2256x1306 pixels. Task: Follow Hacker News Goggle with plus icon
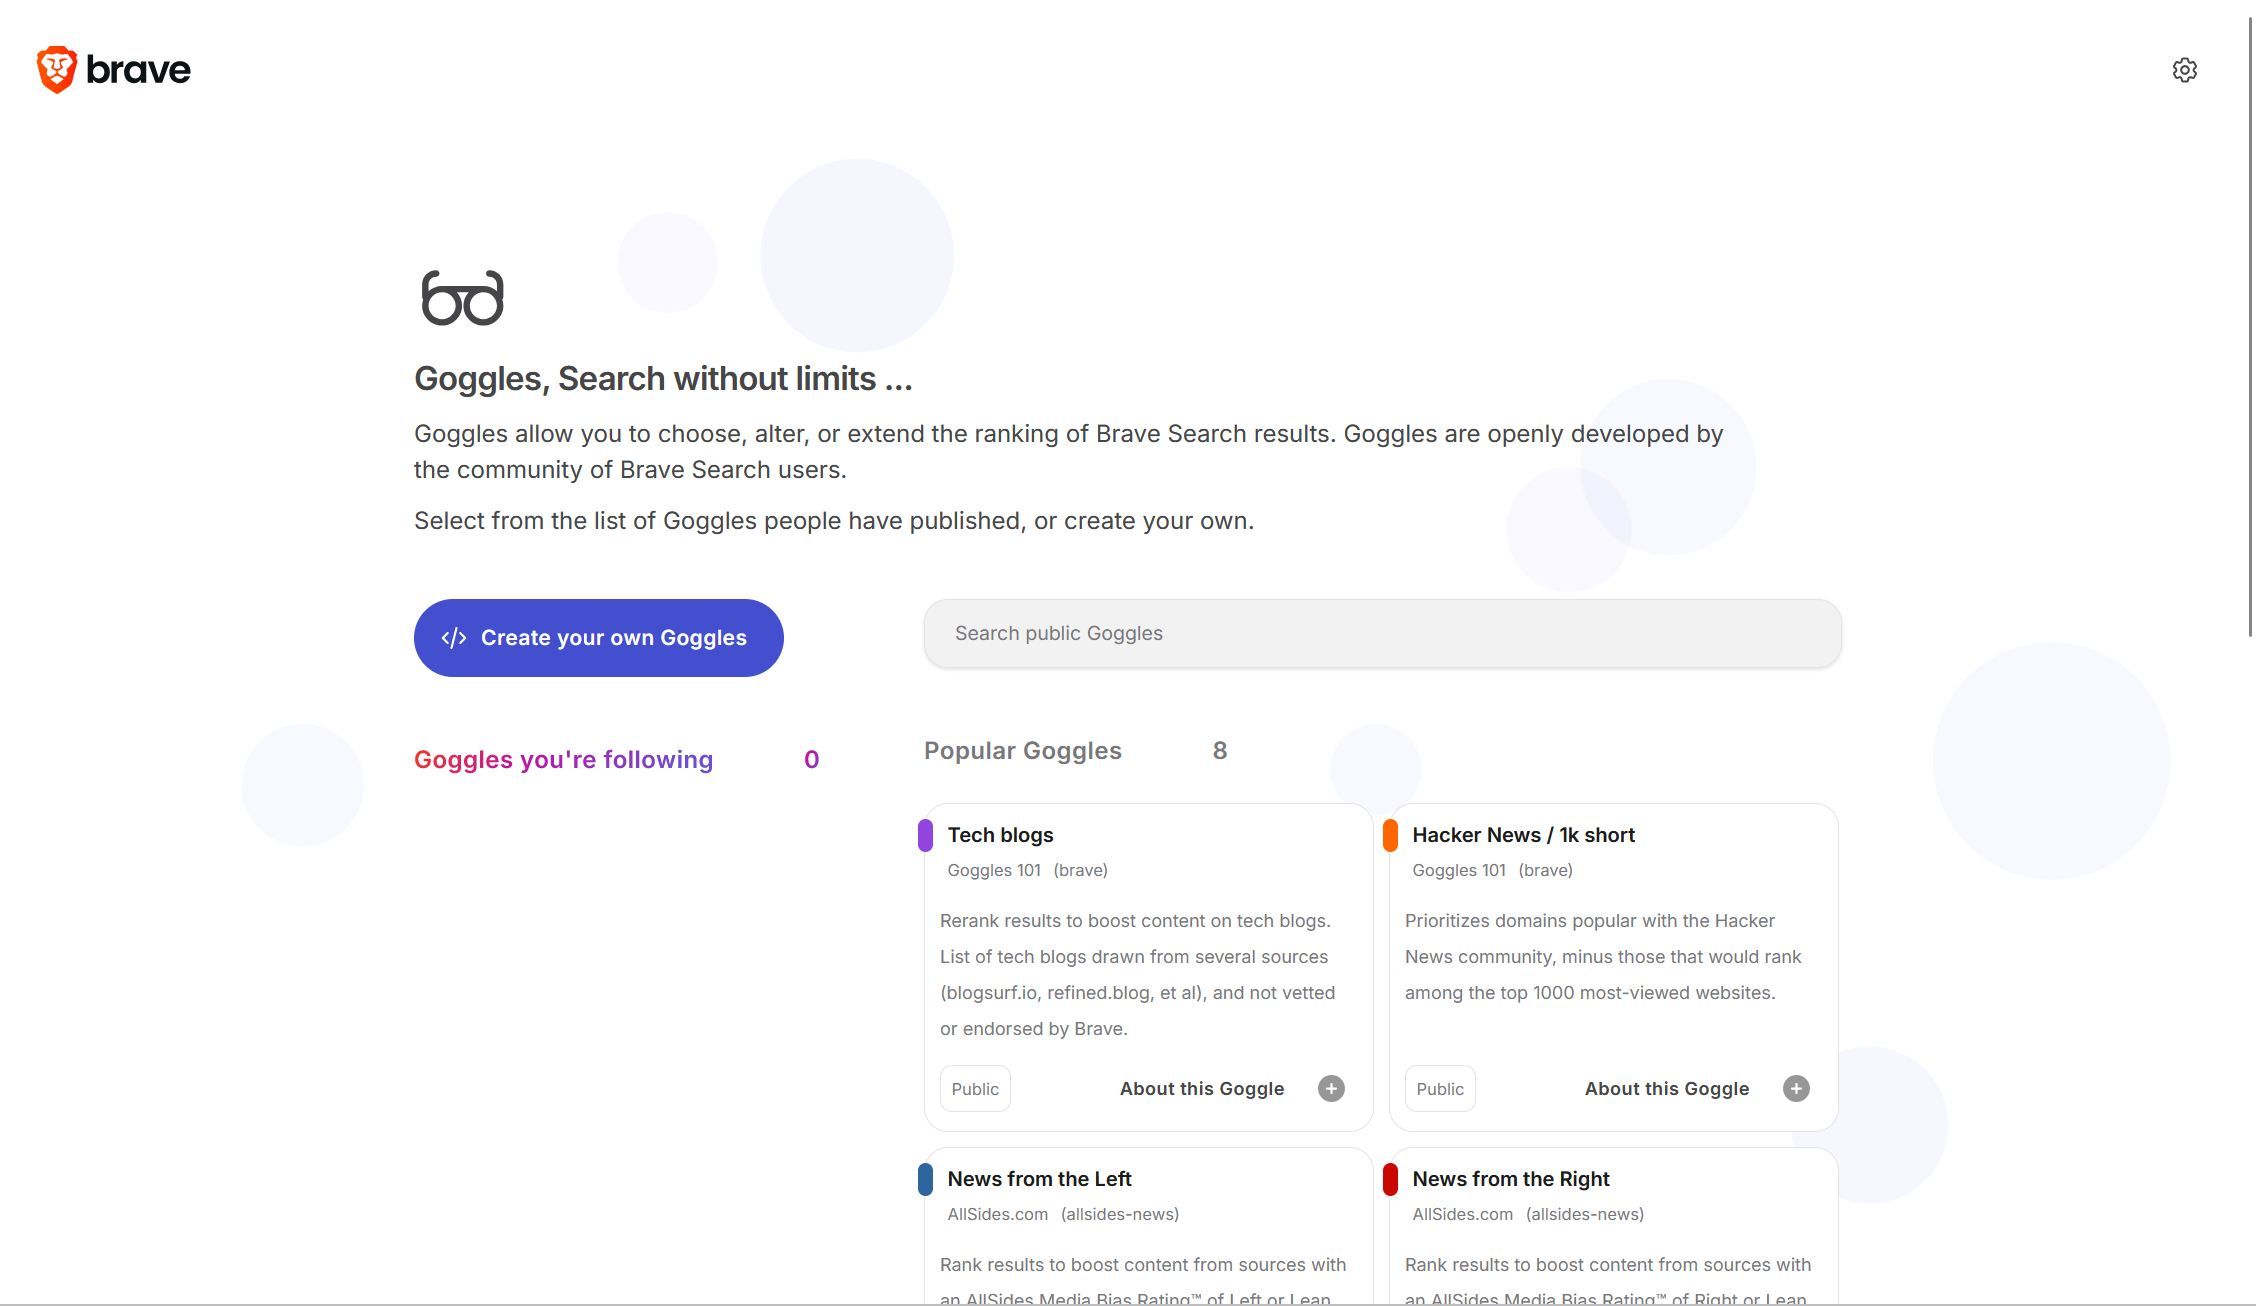coord(1795,1088)
